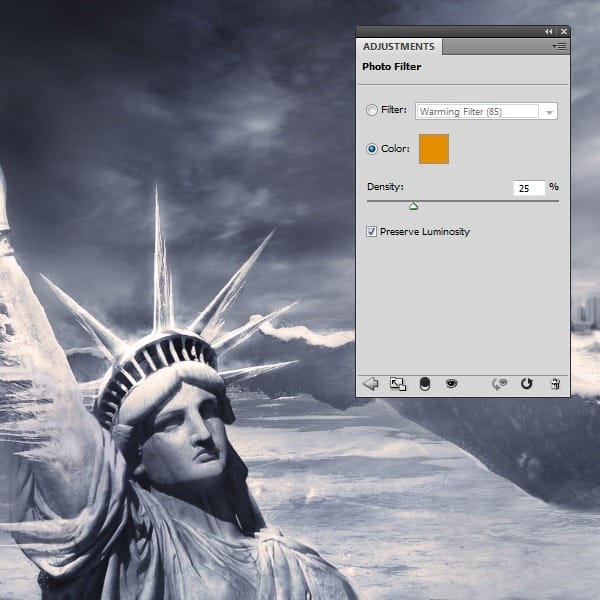The image size is (600, 600).
Task: Clip adjustment to layer below icon
Action: point(424,383)
